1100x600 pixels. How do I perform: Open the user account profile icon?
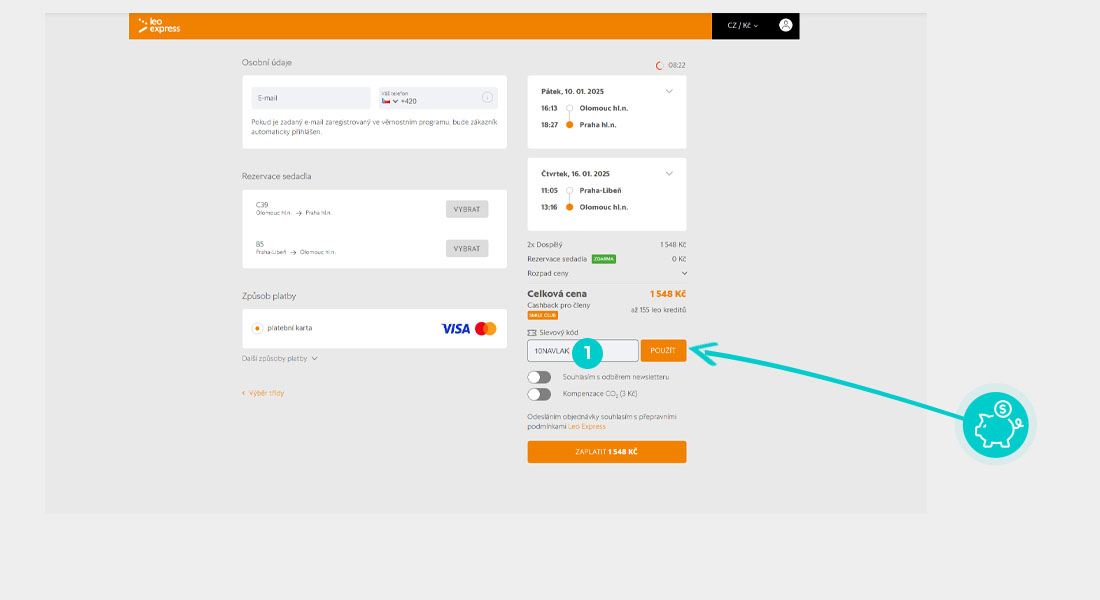point(785,25)
